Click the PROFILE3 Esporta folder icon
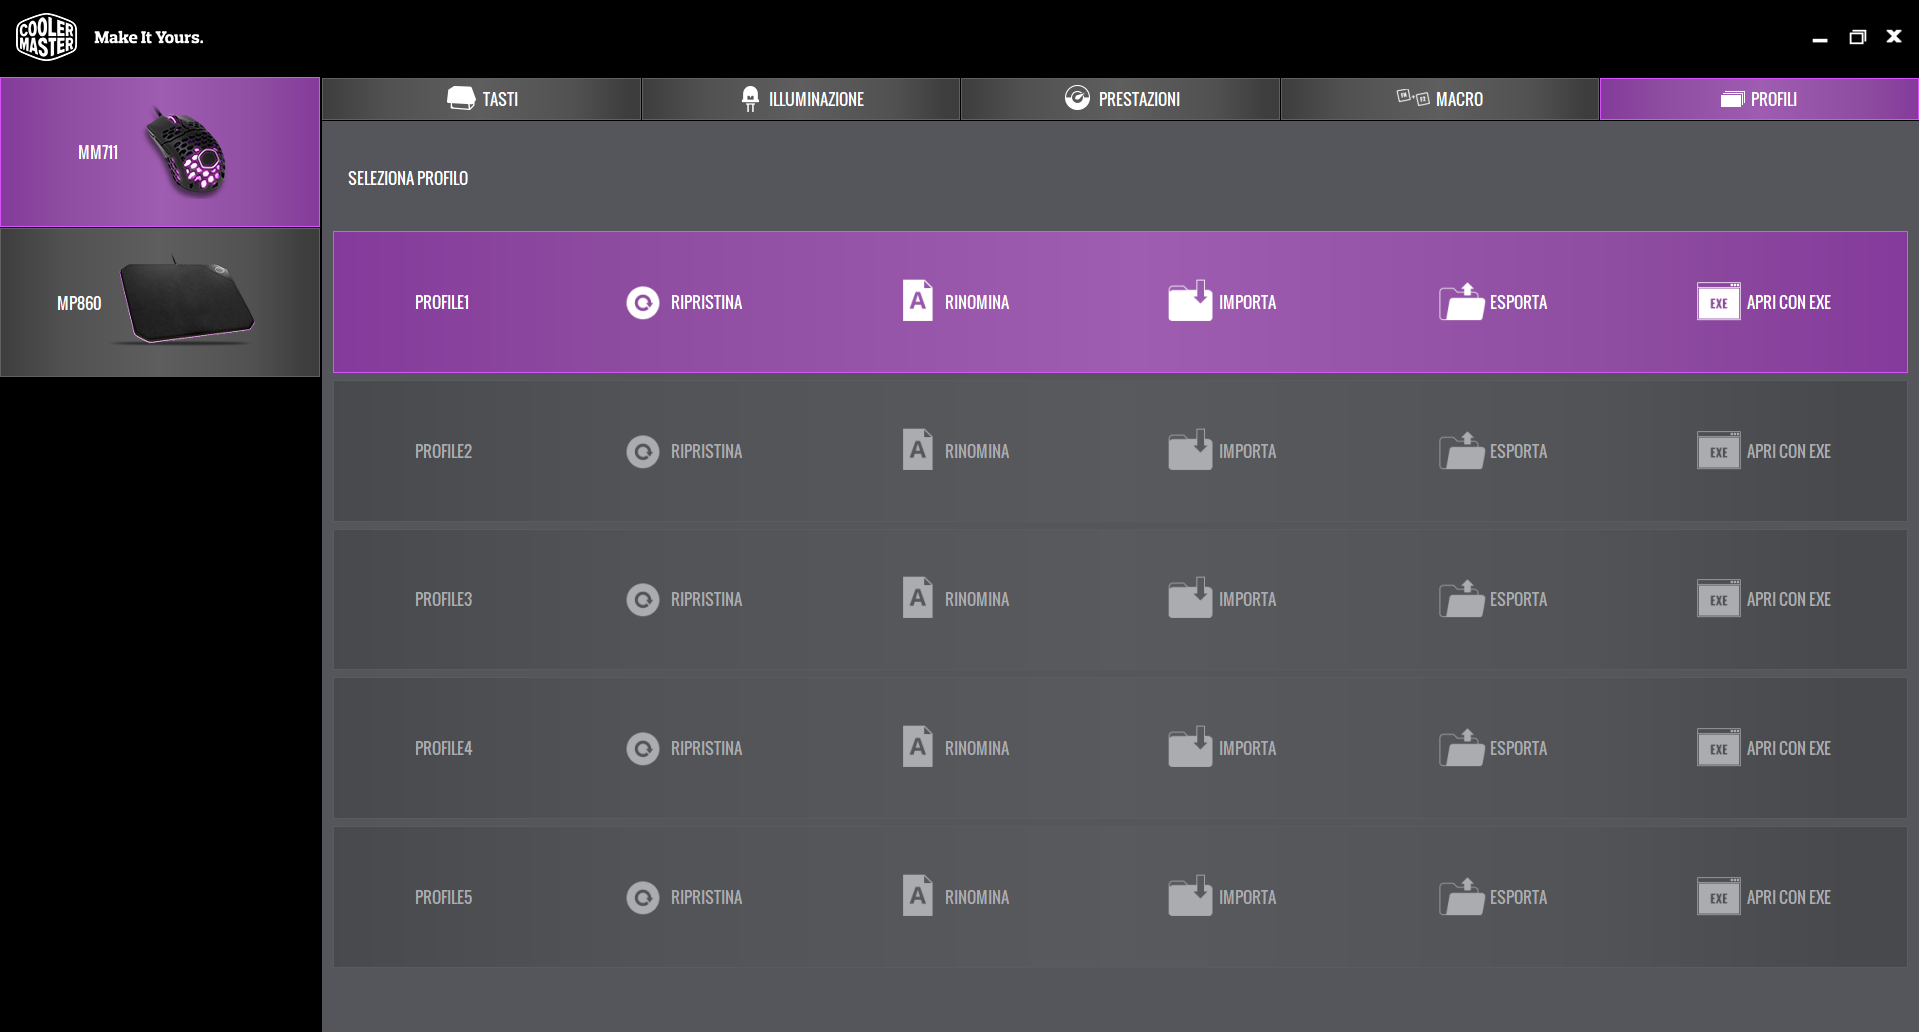The width and height of the screenshot is (1919, 1032). click(1461, 598)
